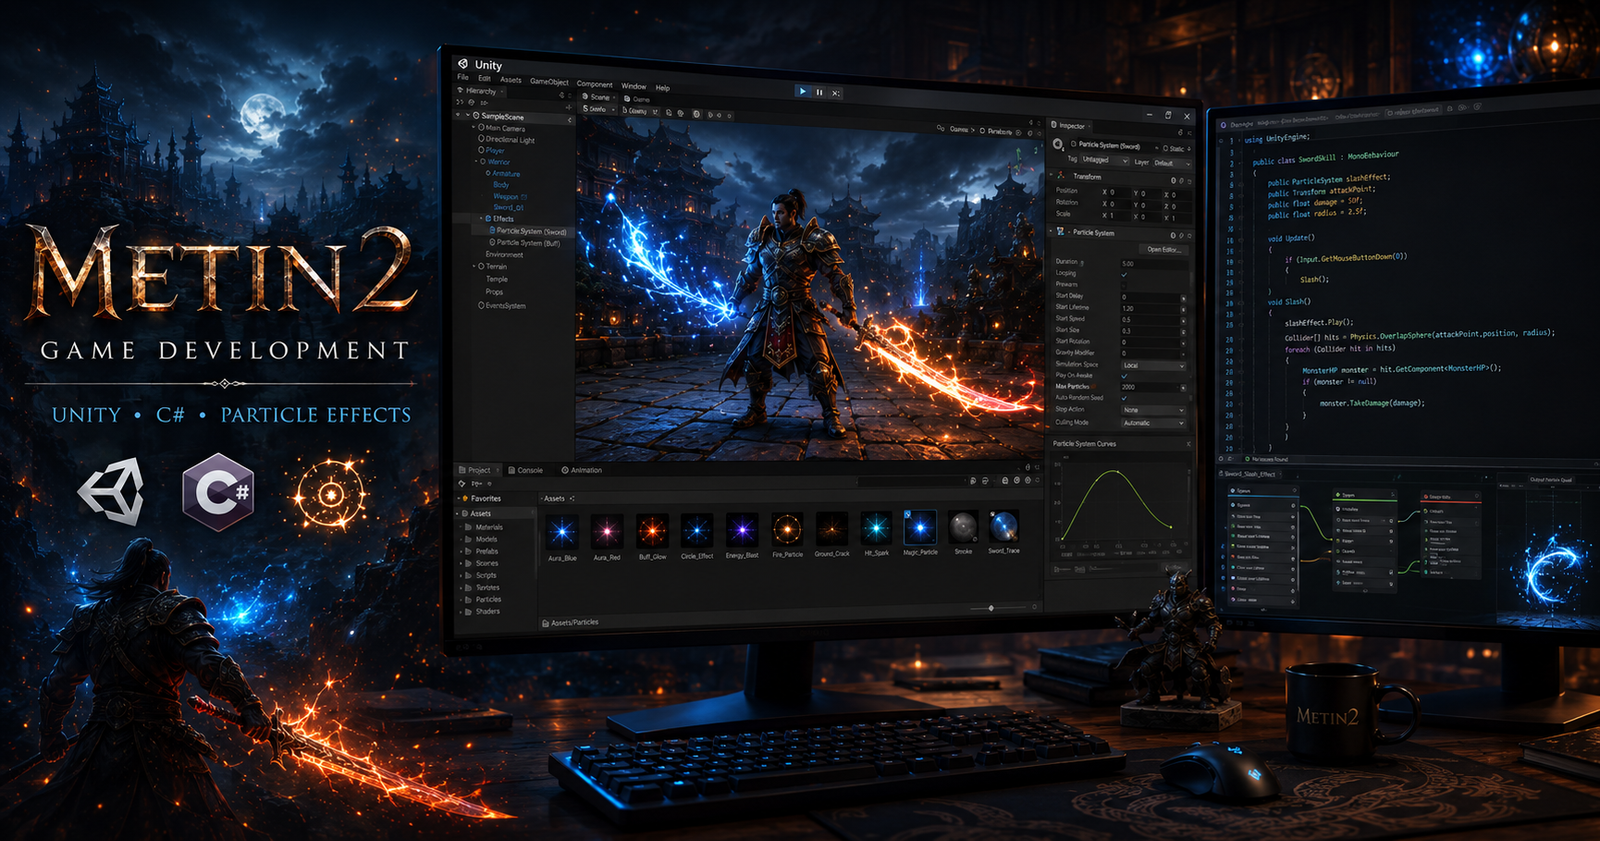Select the Ground_Crack asset icon

point(831,528)
